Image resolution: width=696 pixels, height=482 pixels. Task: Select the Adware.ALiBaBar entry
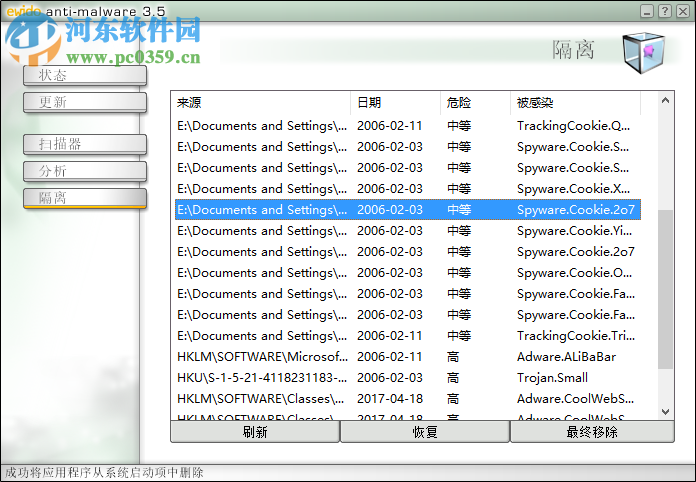click(x=407, y=357)
